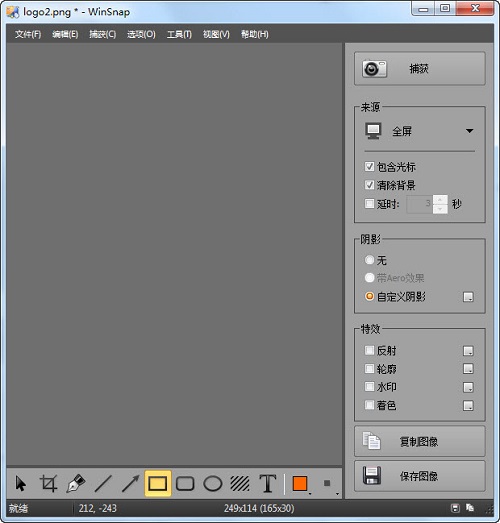The width and height of the screenshot is (500, 523).
Task: Toggle the 清除背景 checkbox
Action: pos(369,185)
